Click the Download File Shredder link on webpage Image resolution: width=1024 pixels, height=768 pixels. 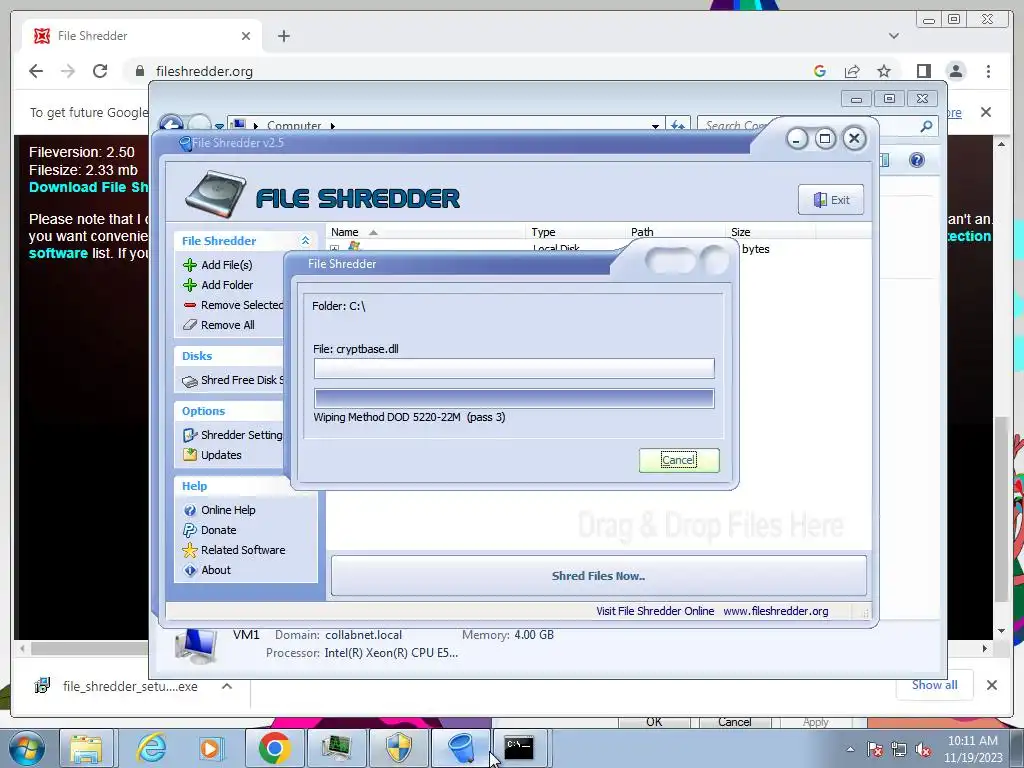pos(89,187)
